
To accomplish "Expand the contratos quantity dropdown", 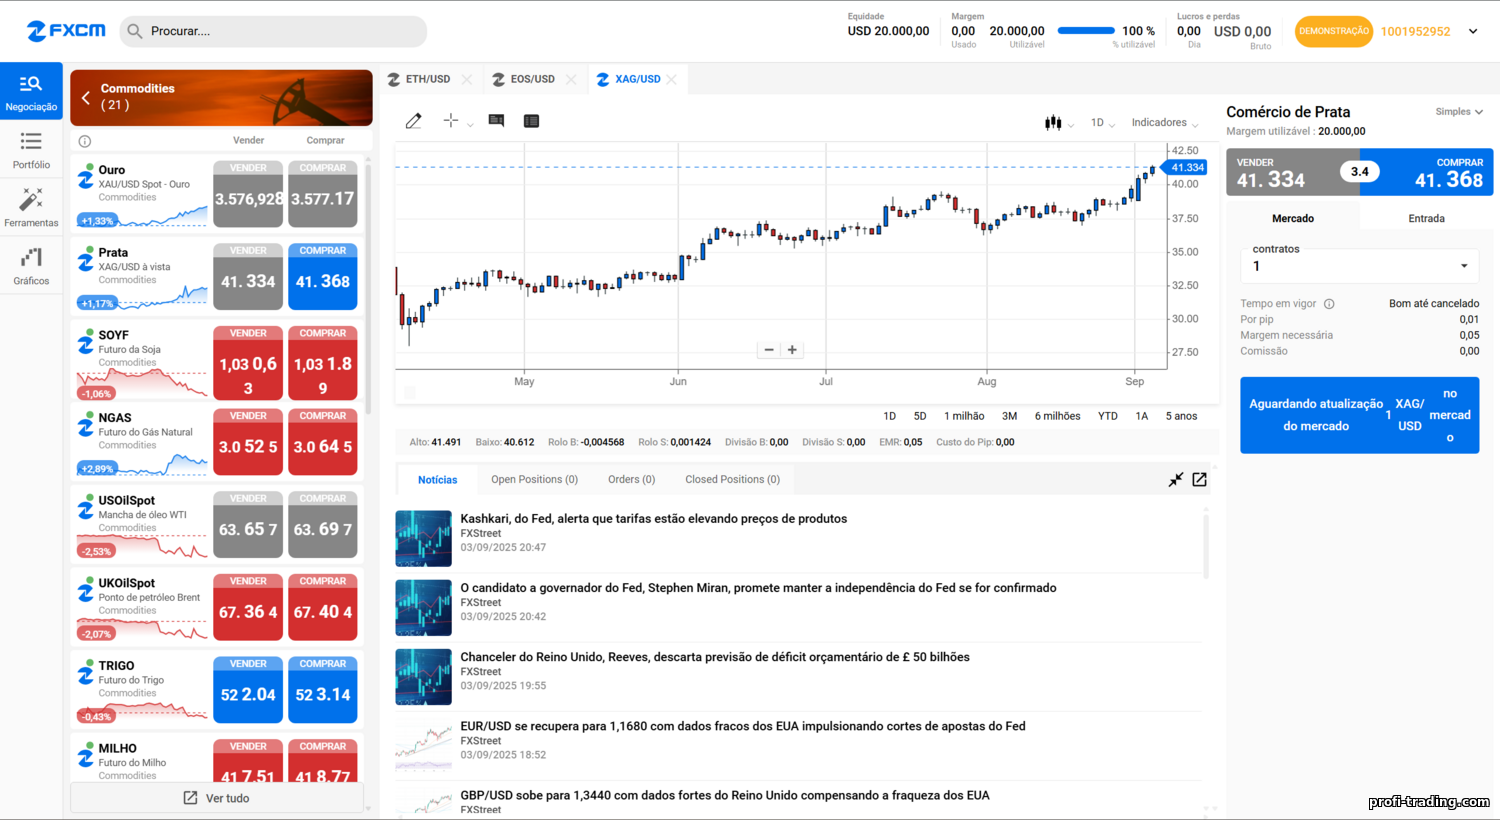I will (1463, 266).
